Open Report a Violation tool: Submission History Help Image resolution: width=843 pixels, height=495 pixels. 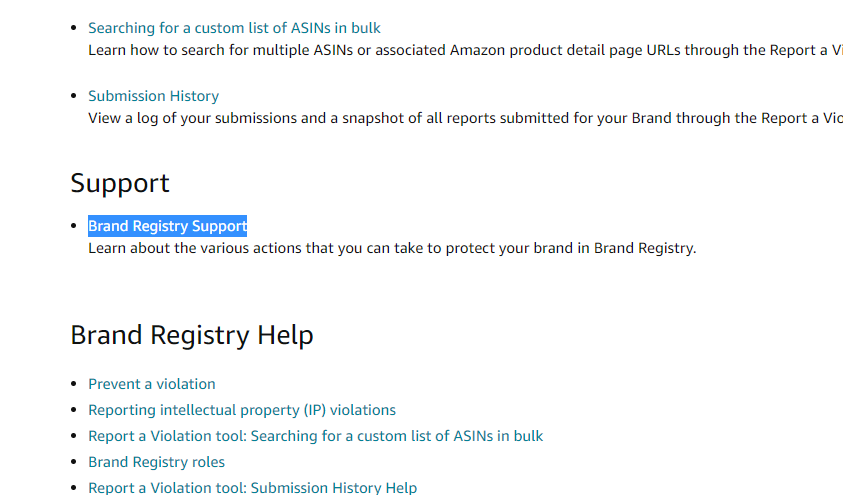(252, 488)
